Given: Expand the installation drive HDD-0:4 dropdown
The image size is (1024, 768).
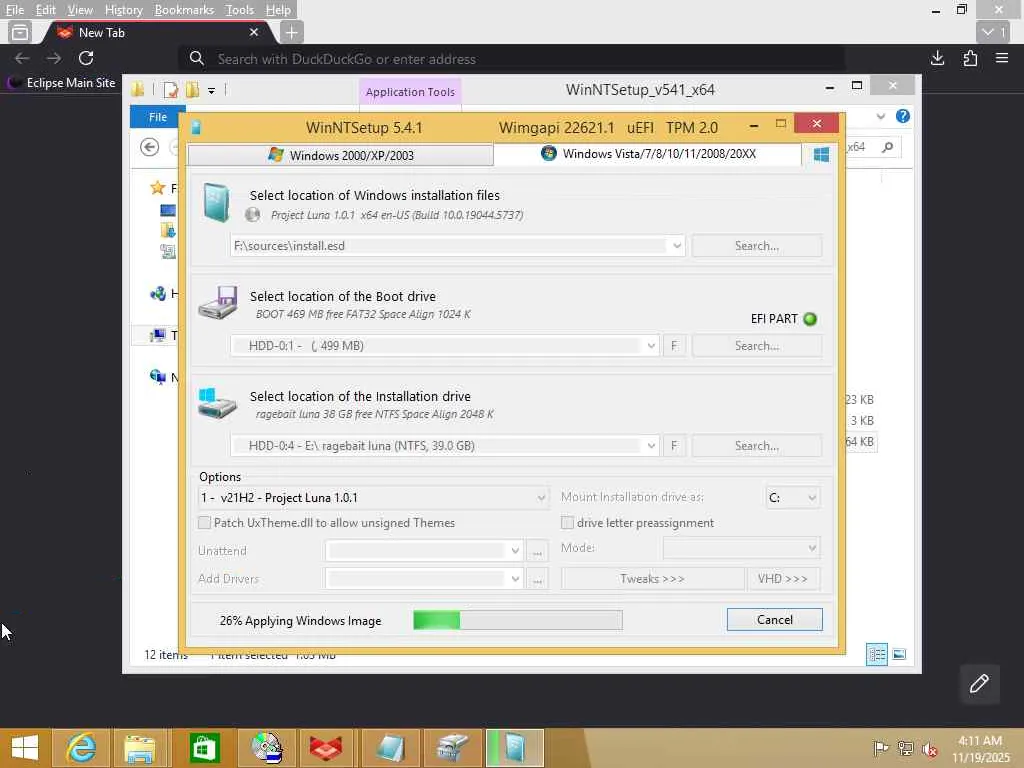Looking at the screenshot, I should pyautogui.click(x=650, y=445).
